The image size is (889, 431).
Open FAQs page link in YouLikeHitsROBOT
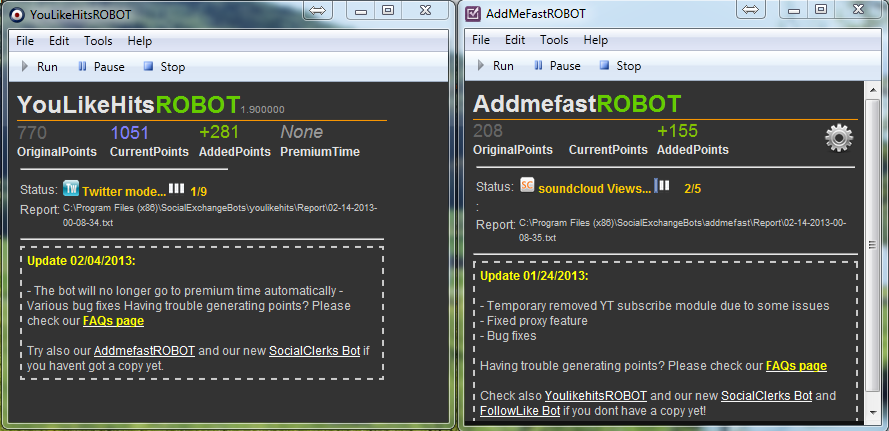coord(113,321)
